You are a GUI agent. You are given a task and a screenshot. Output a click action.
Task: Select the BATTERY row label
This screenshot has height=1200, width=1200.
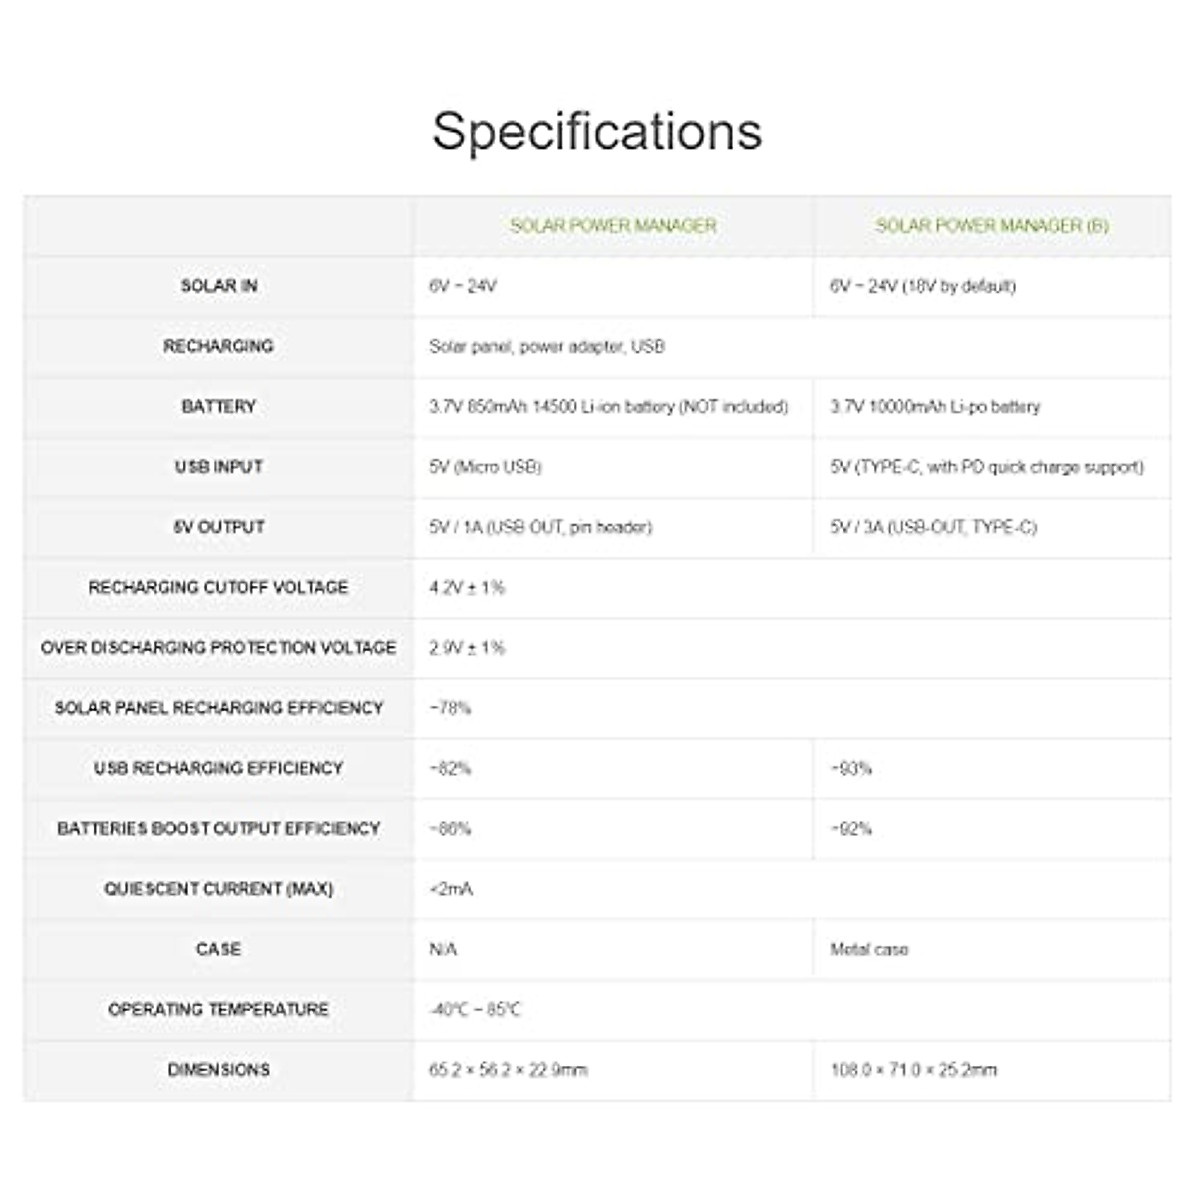219,406
